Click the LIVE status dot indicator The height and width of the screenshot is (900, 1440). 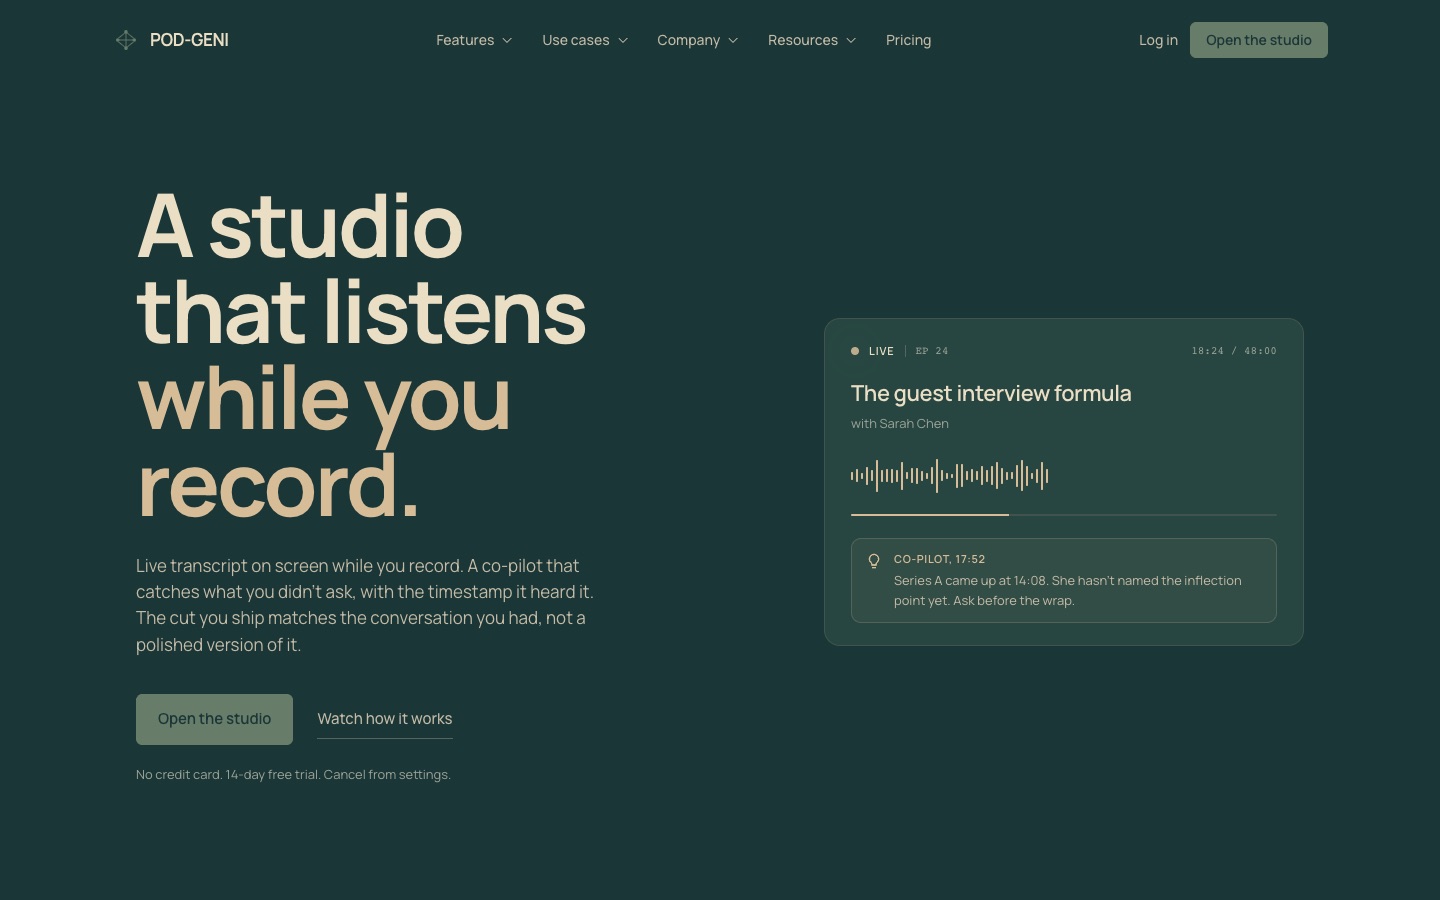(855, 351)
